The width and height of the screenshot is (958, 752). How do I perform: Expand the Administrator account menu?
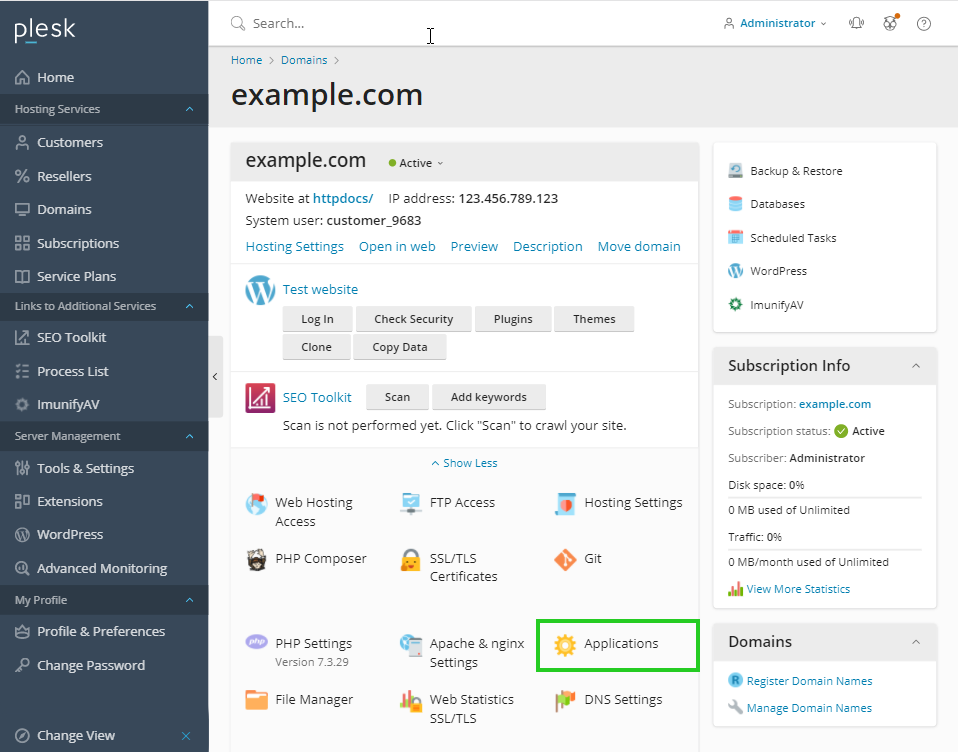[776, 23]
